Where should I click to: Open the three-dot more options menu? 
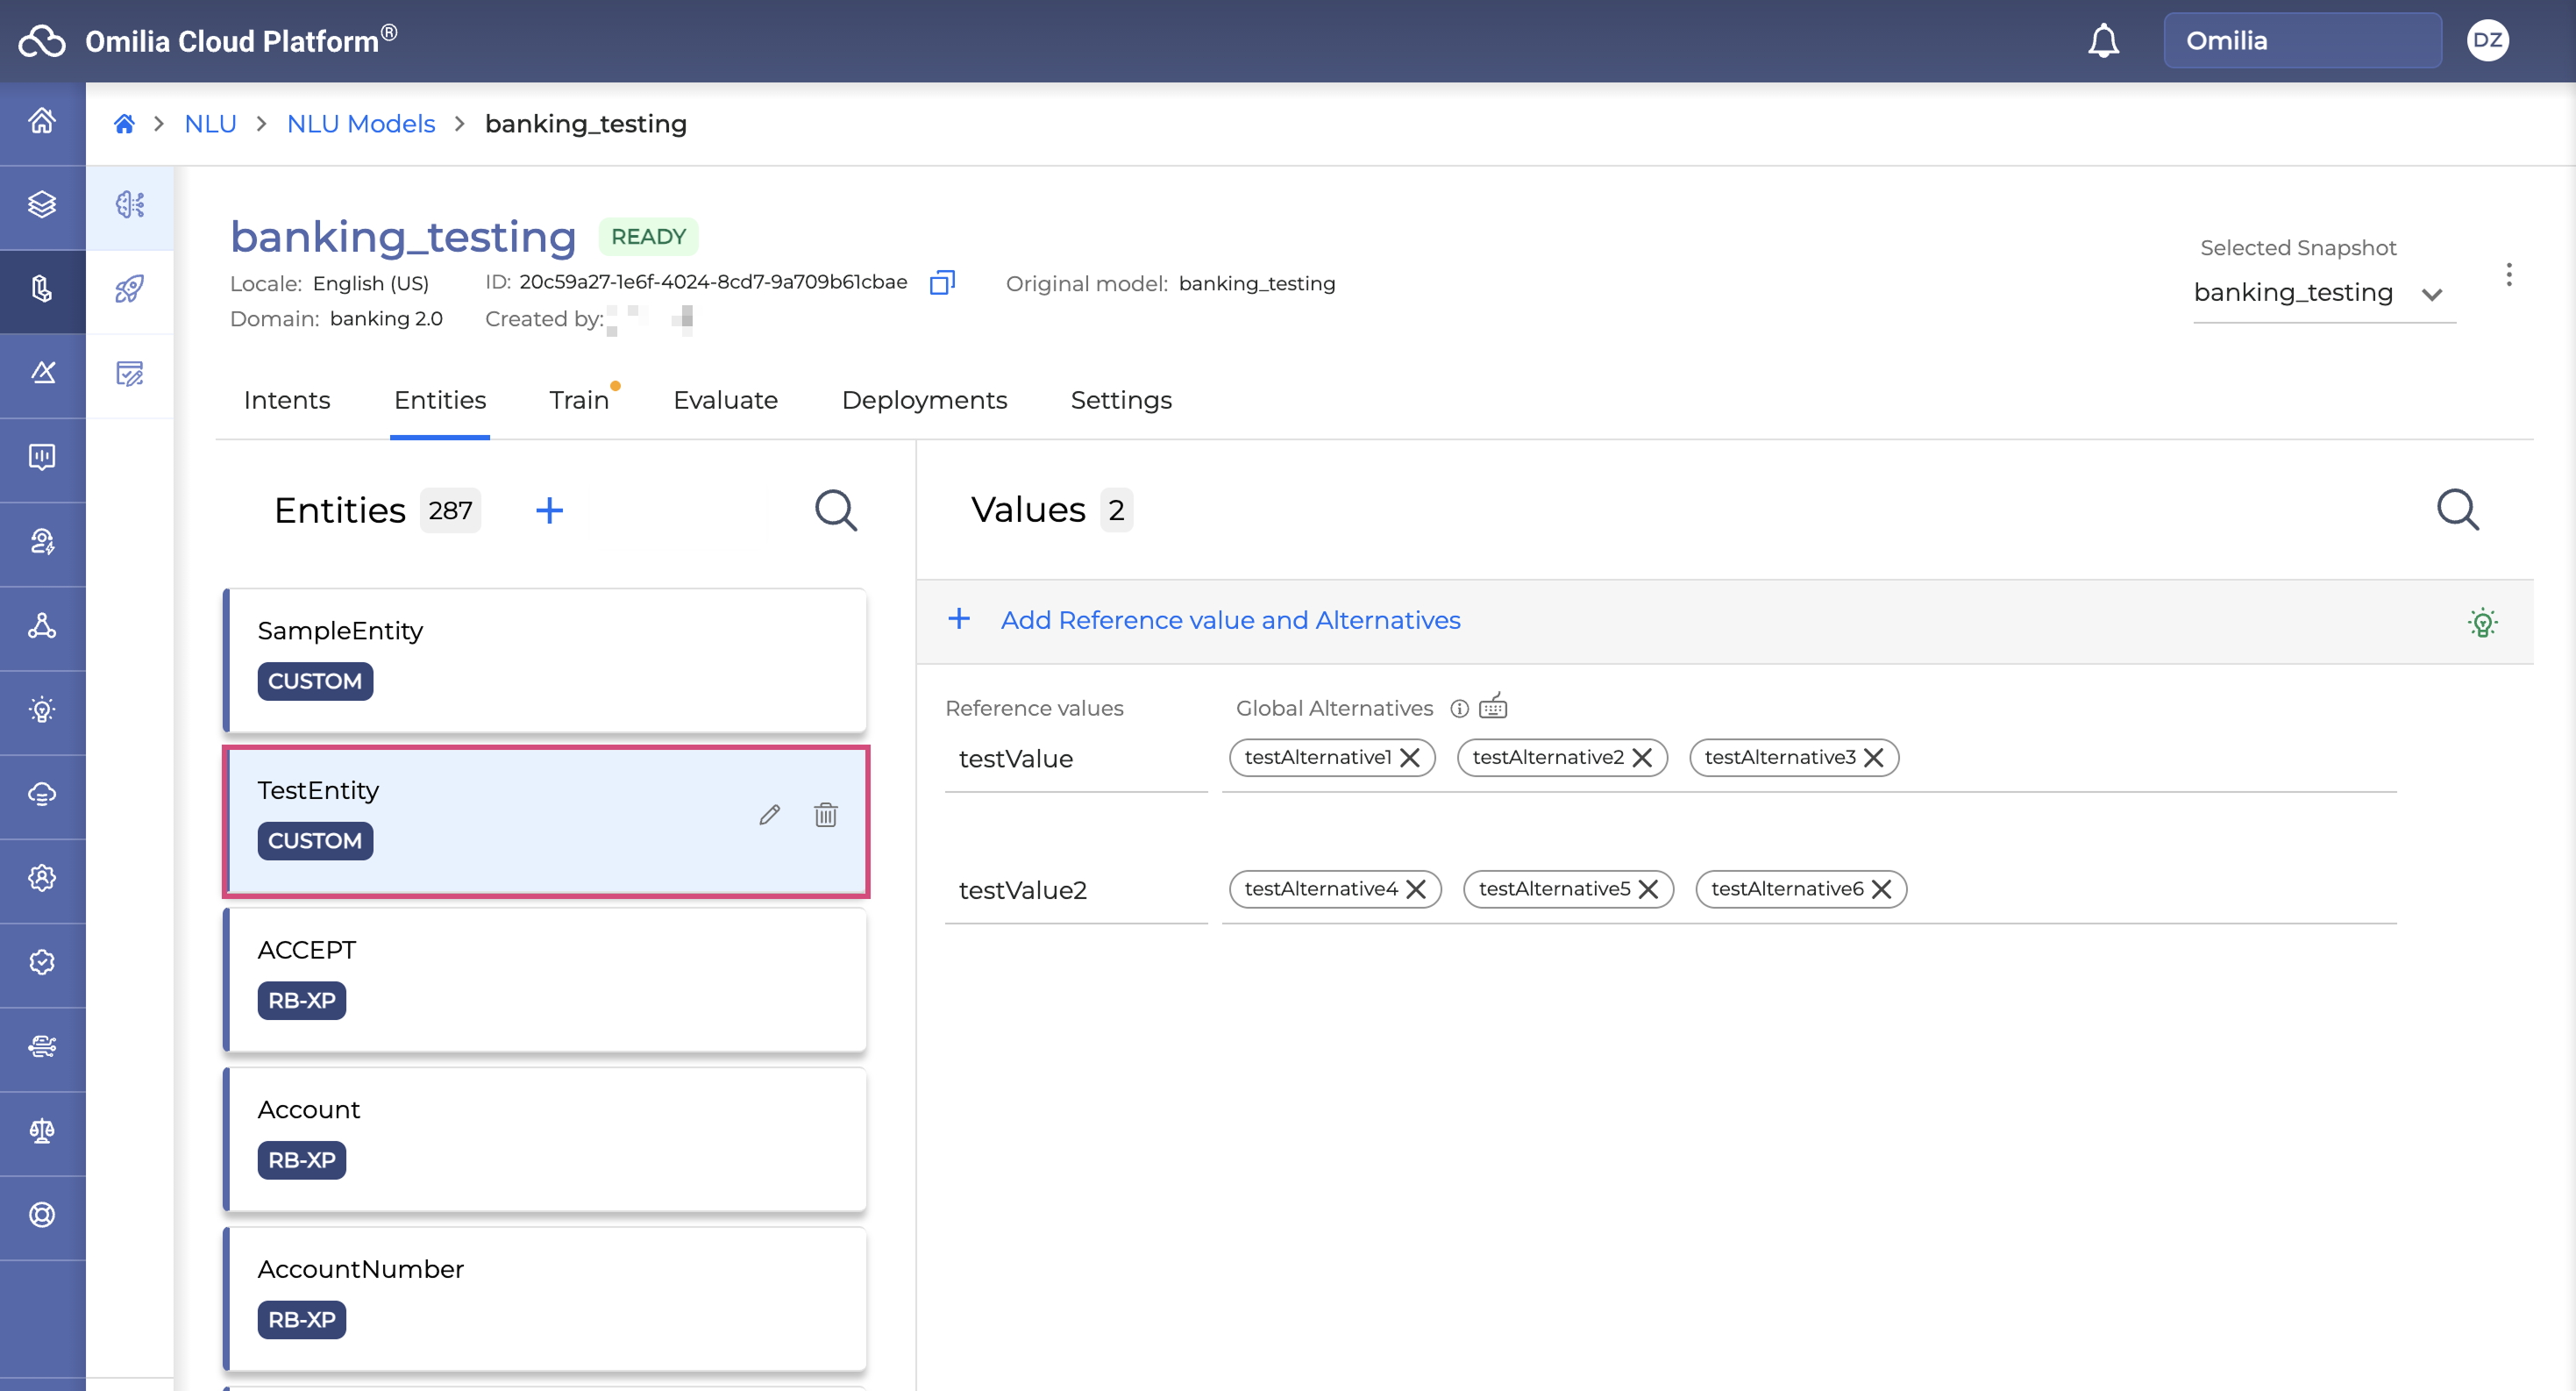point(2508,275)
